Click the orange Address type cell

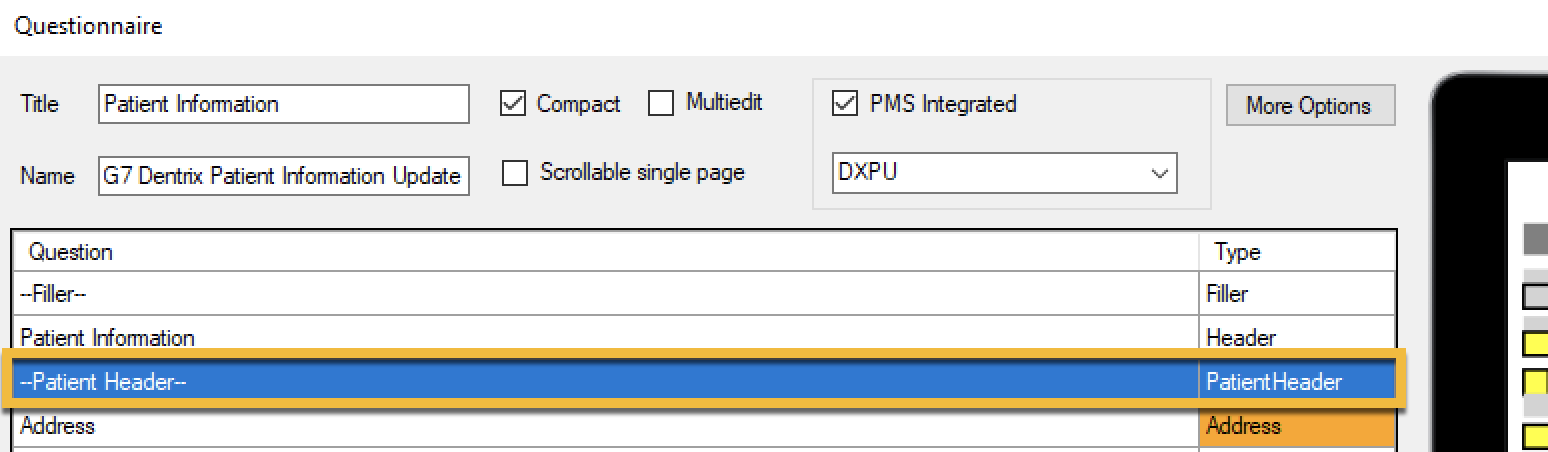coord(1297,428)
